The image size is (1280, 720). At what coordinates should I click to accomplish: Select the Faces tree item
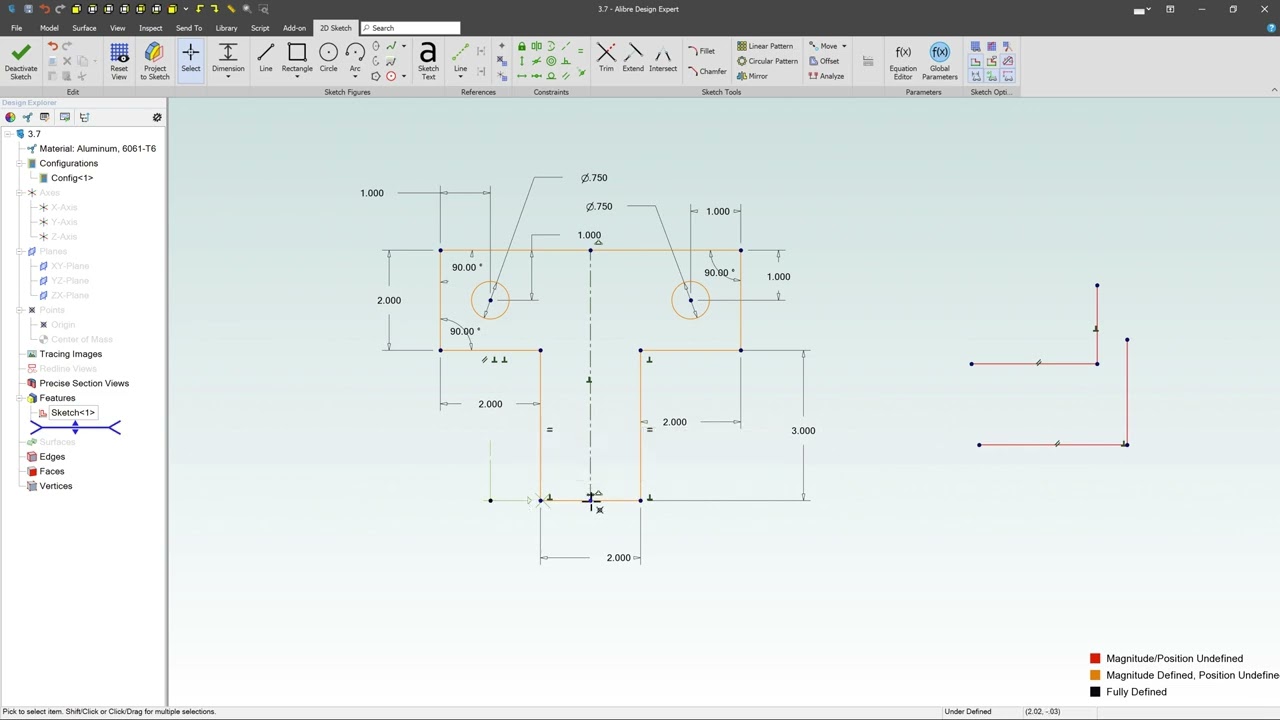pyautogui.click(x=51, y=472)
